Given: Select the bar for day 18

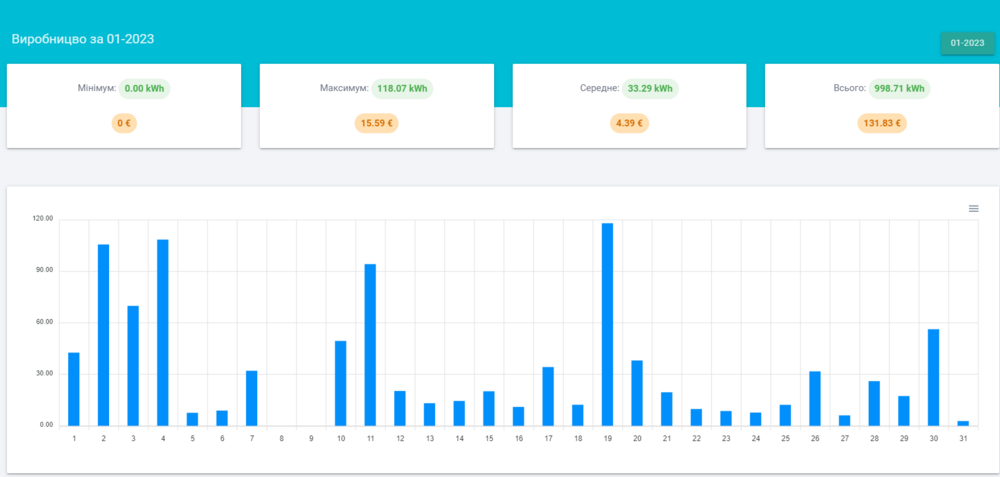Looking at the screenshot, I should click(x=578, y=415).
